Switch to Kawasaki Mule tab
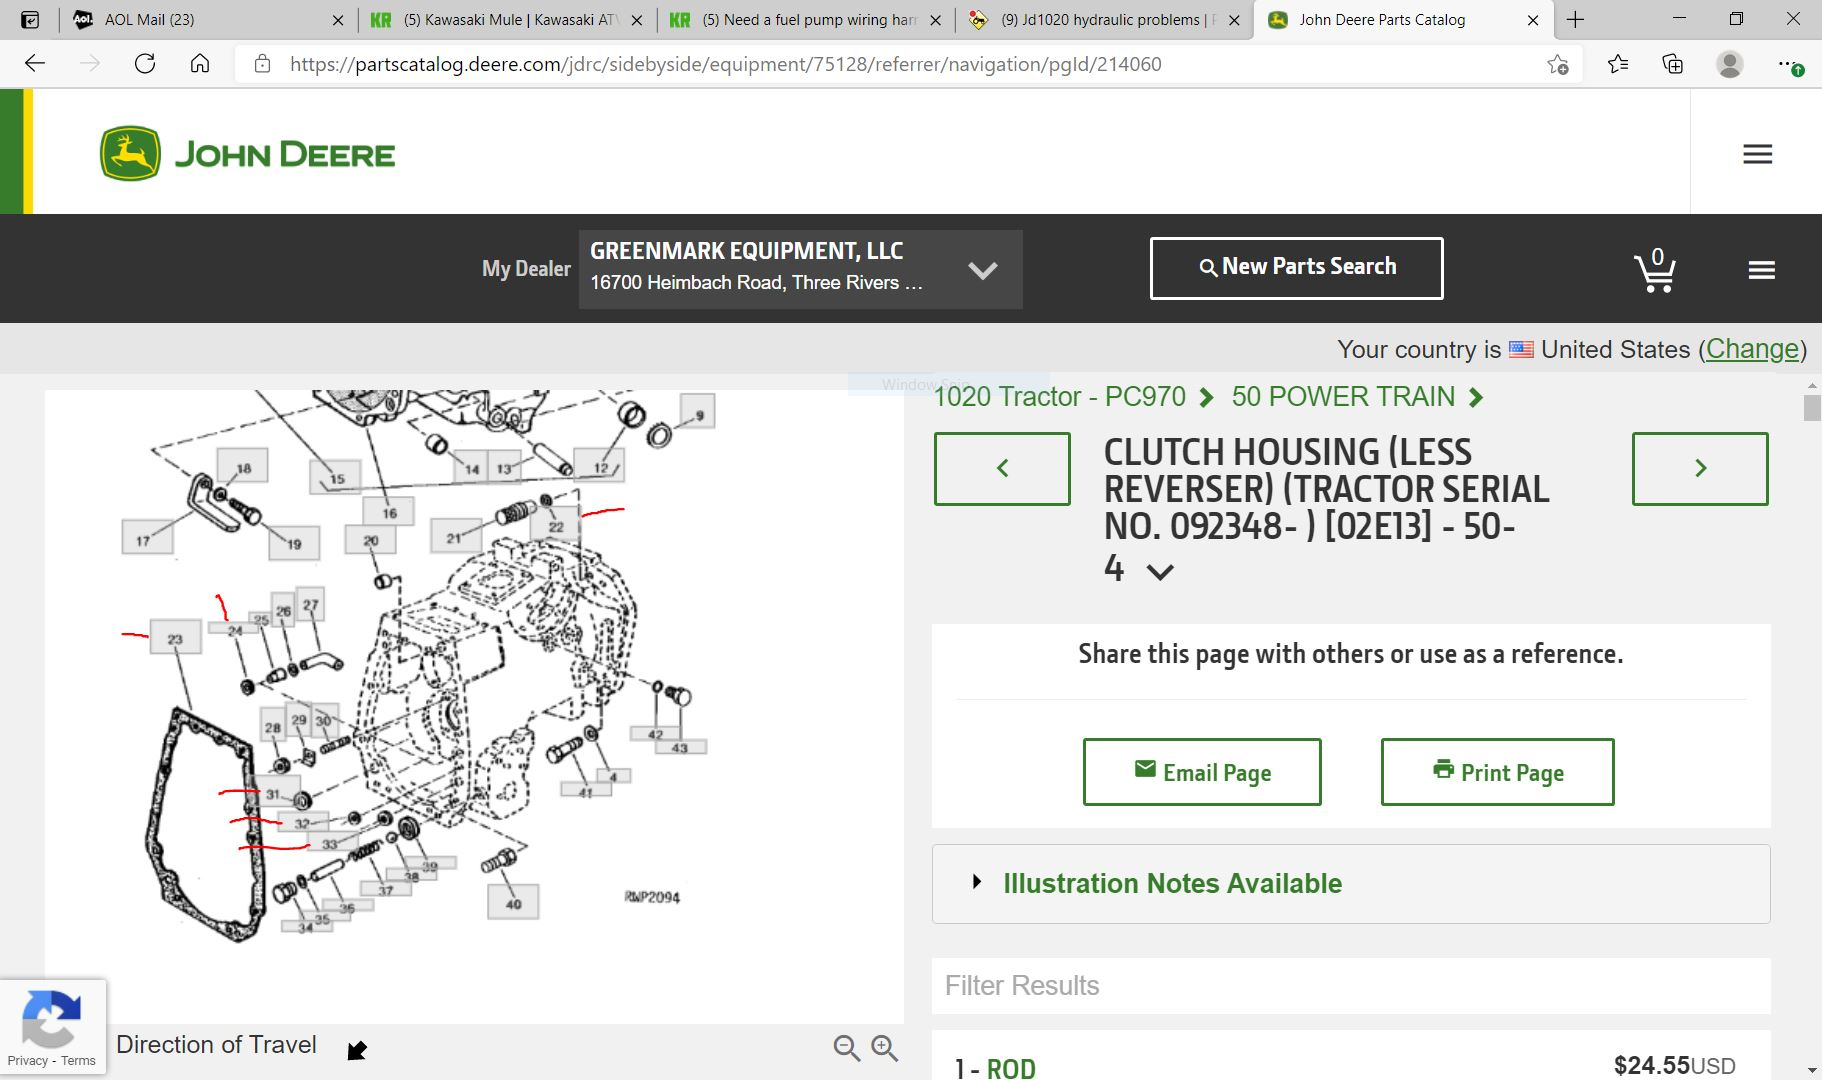 point(509,19)
